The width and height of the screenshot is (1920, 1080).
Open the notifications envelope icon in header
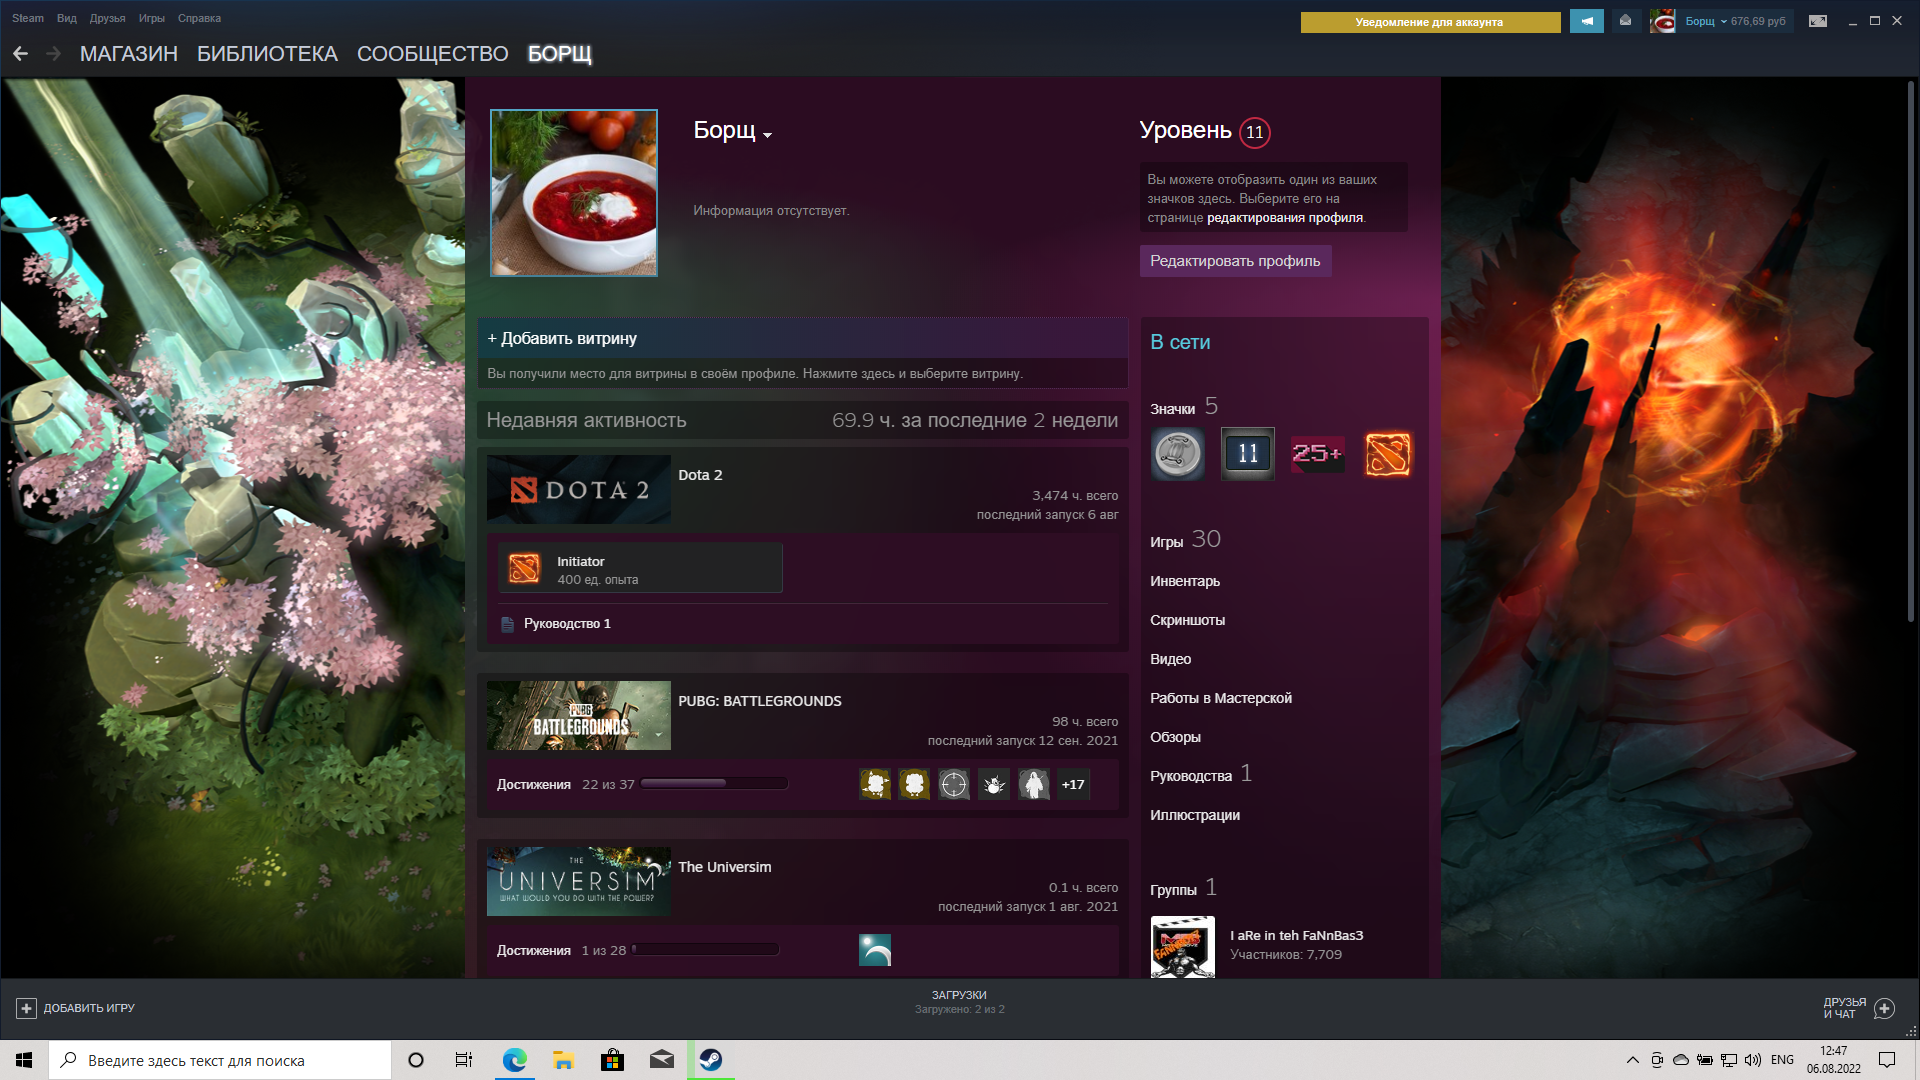pos(1625,21)
